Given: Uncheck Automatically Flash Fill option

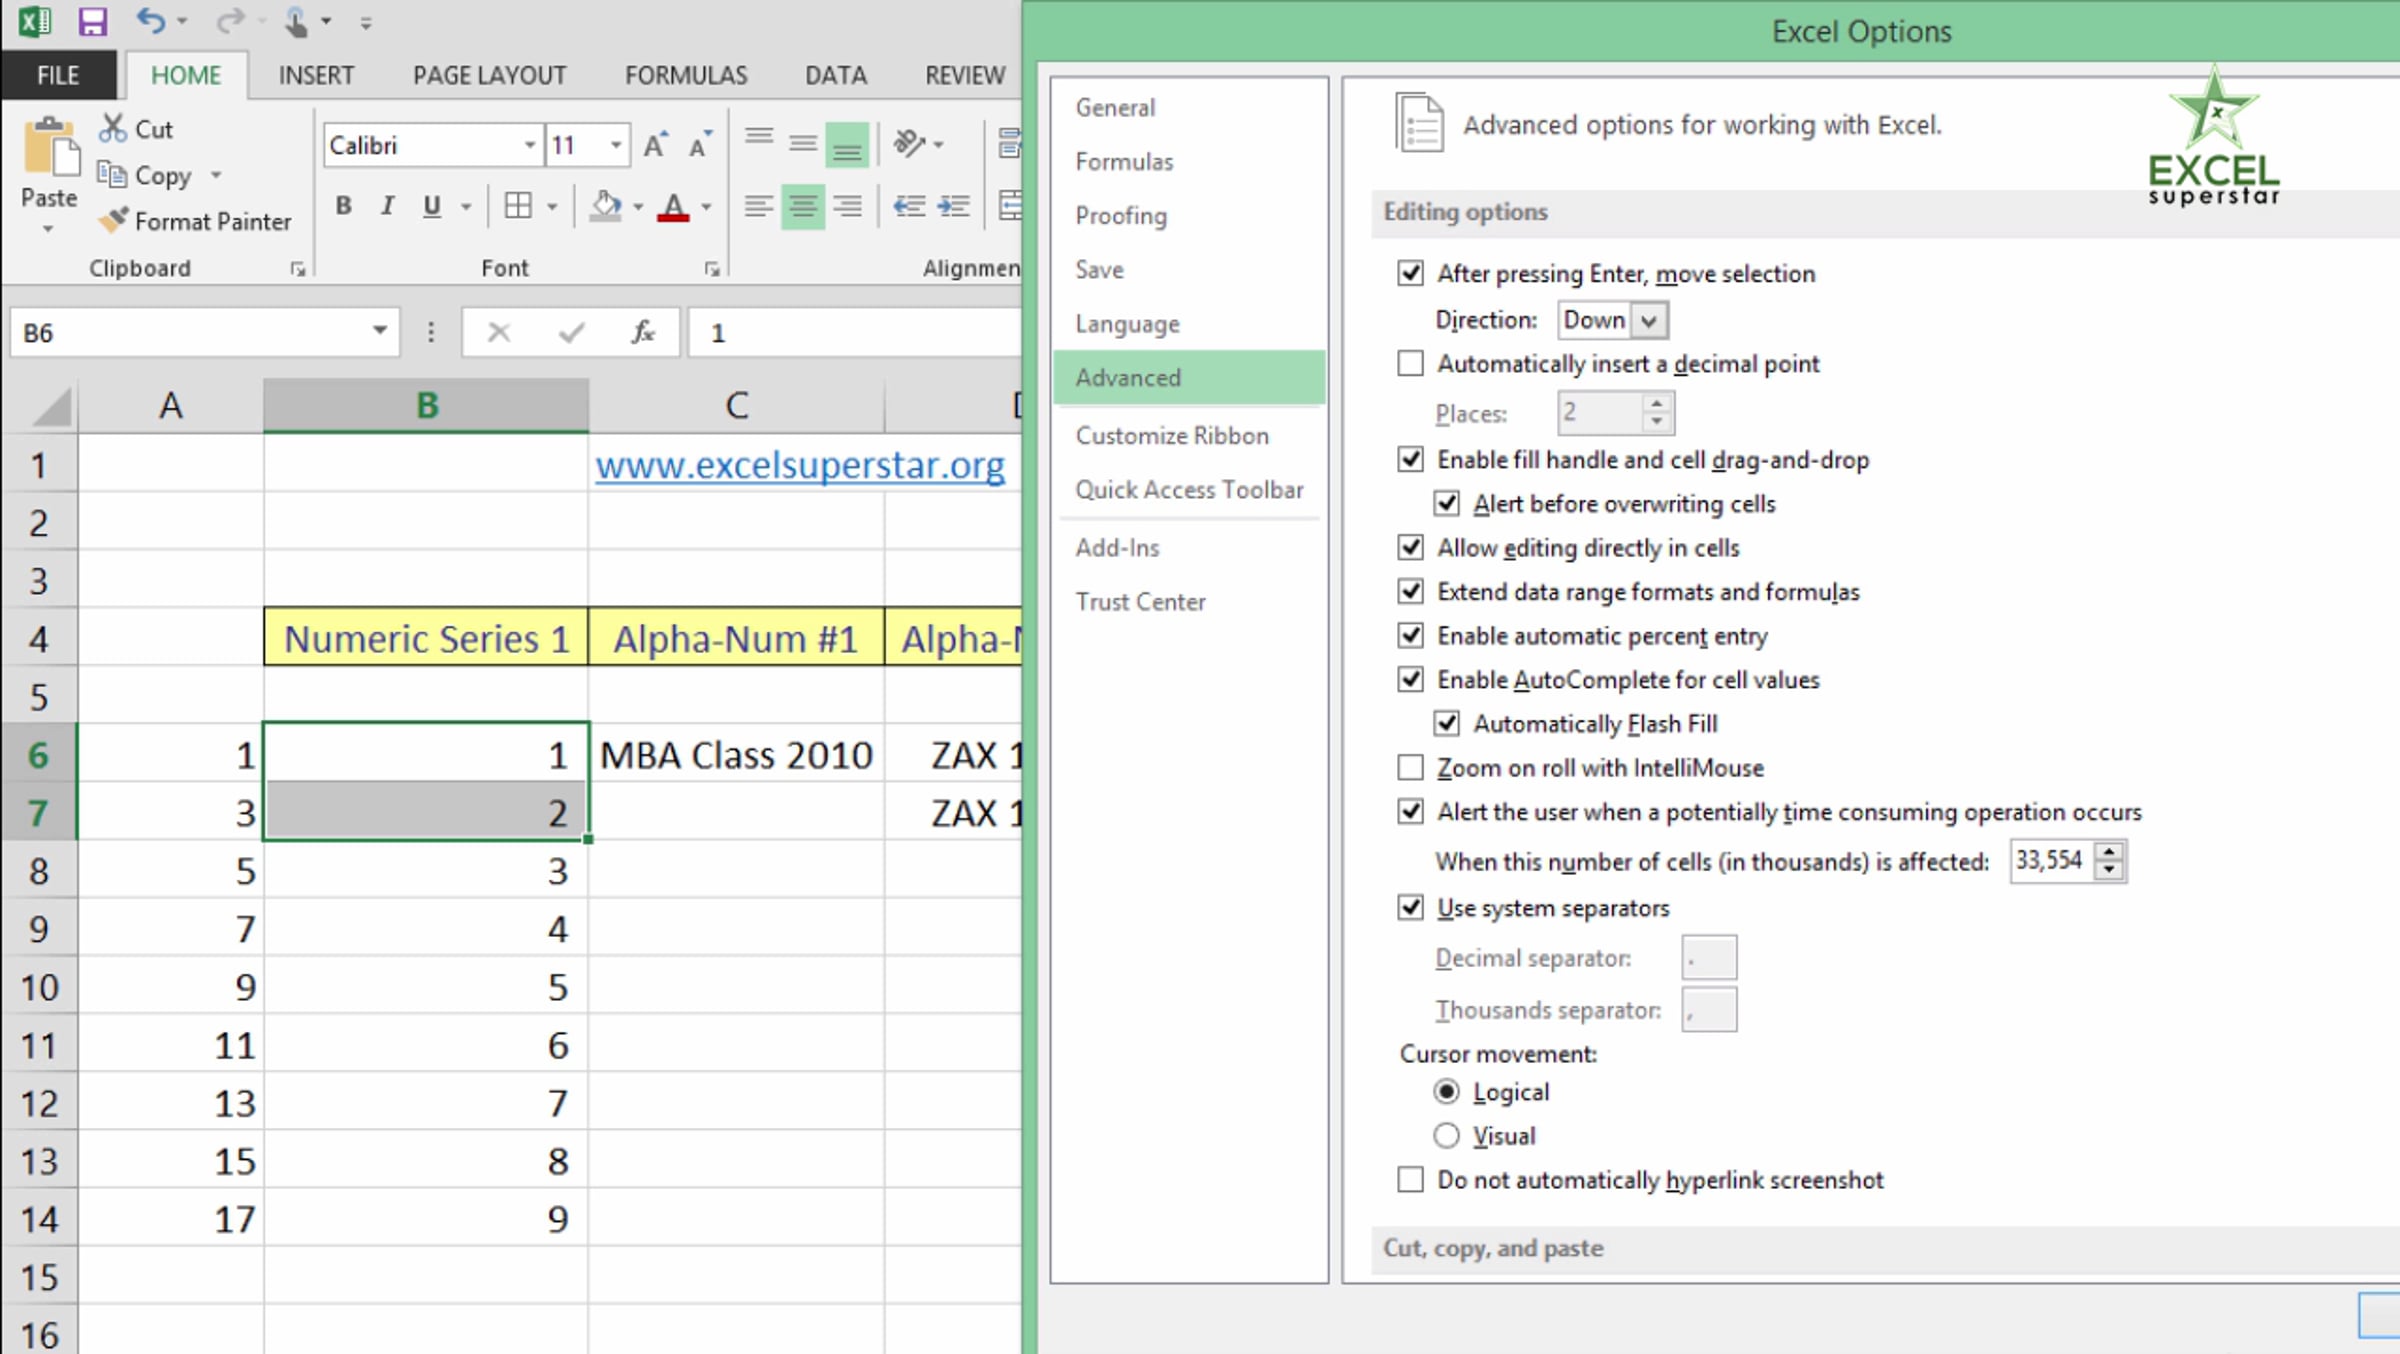Looking at the screenshot, I should [x=1446, y=724].
